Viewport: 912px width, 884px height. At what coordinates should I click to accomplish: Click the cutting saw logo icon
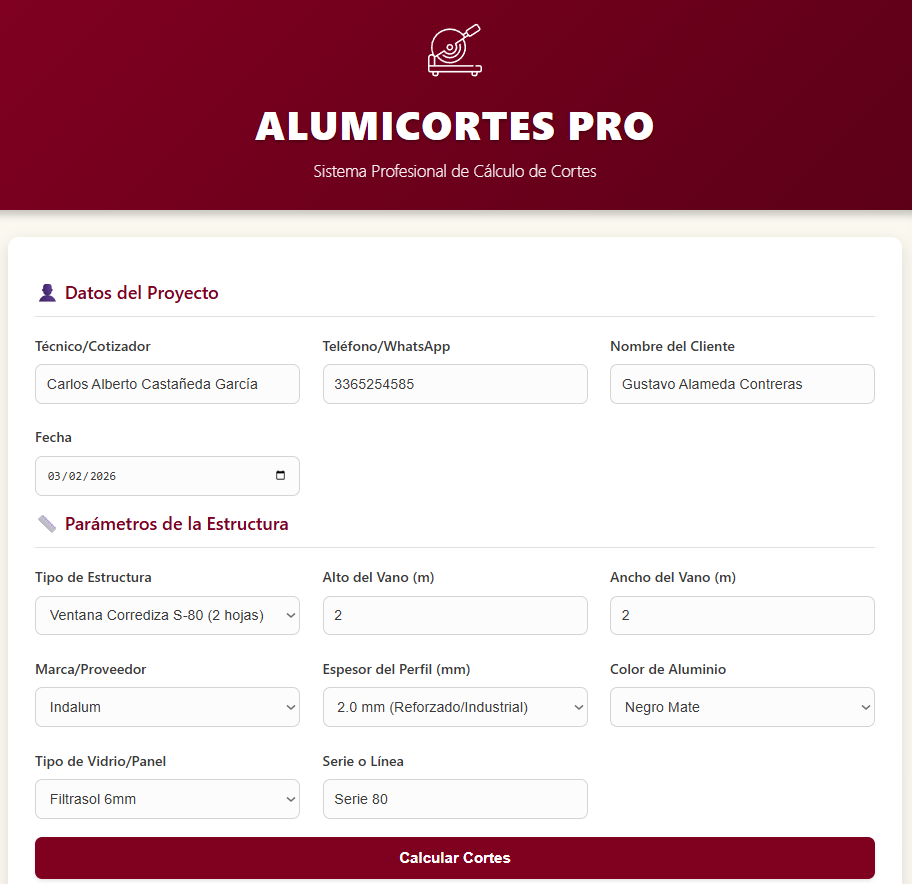point(455,48)
